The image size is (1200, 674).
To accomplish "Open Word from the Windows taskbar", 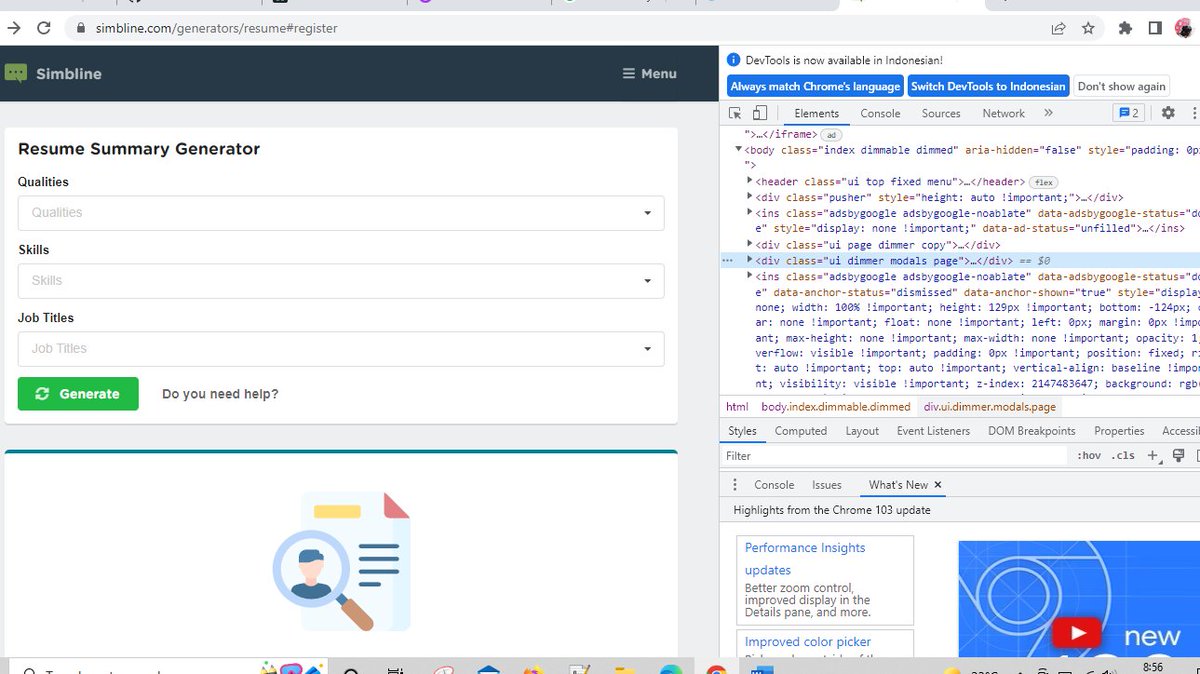I will pos(761,671).
